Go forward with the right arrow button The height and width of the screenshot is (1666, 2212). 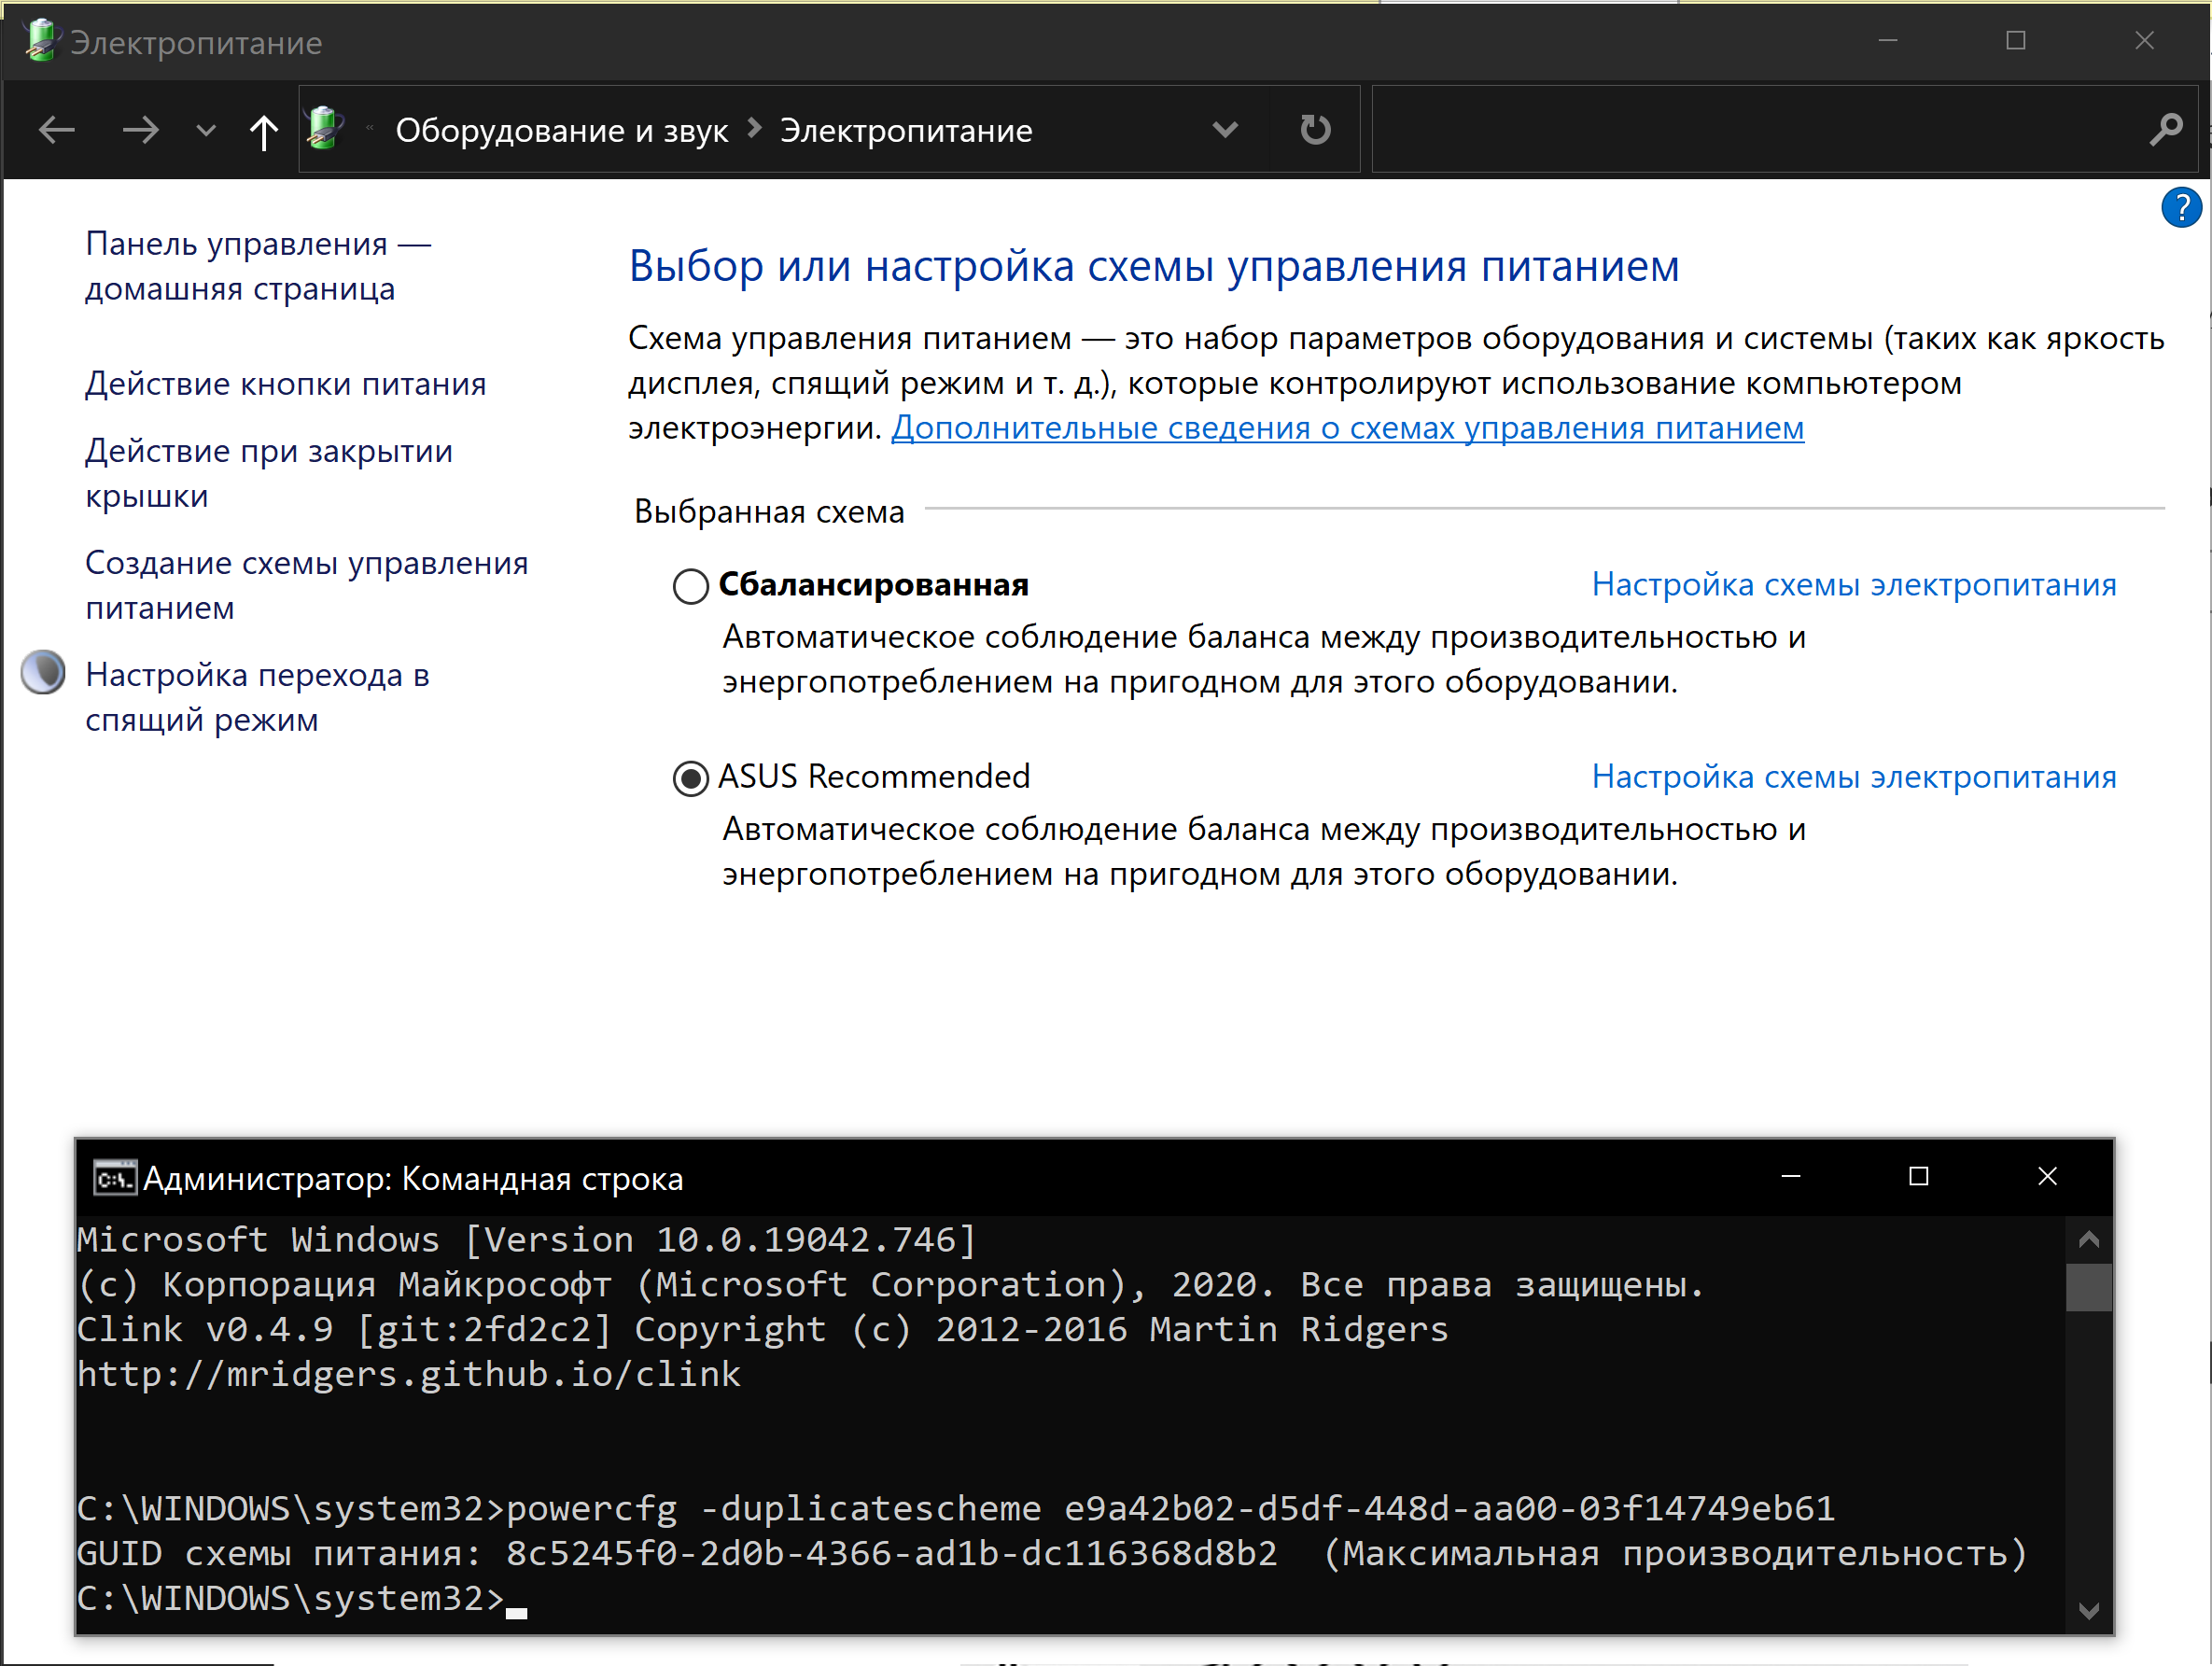pos(141,130)
